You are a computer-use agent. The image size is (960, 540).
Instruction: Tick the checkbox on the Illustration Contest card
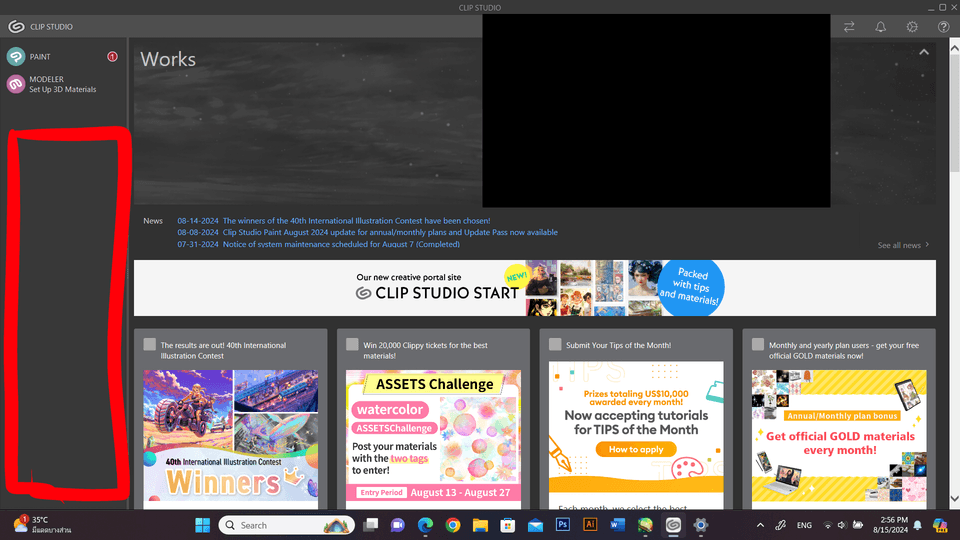tap(149, 344)
